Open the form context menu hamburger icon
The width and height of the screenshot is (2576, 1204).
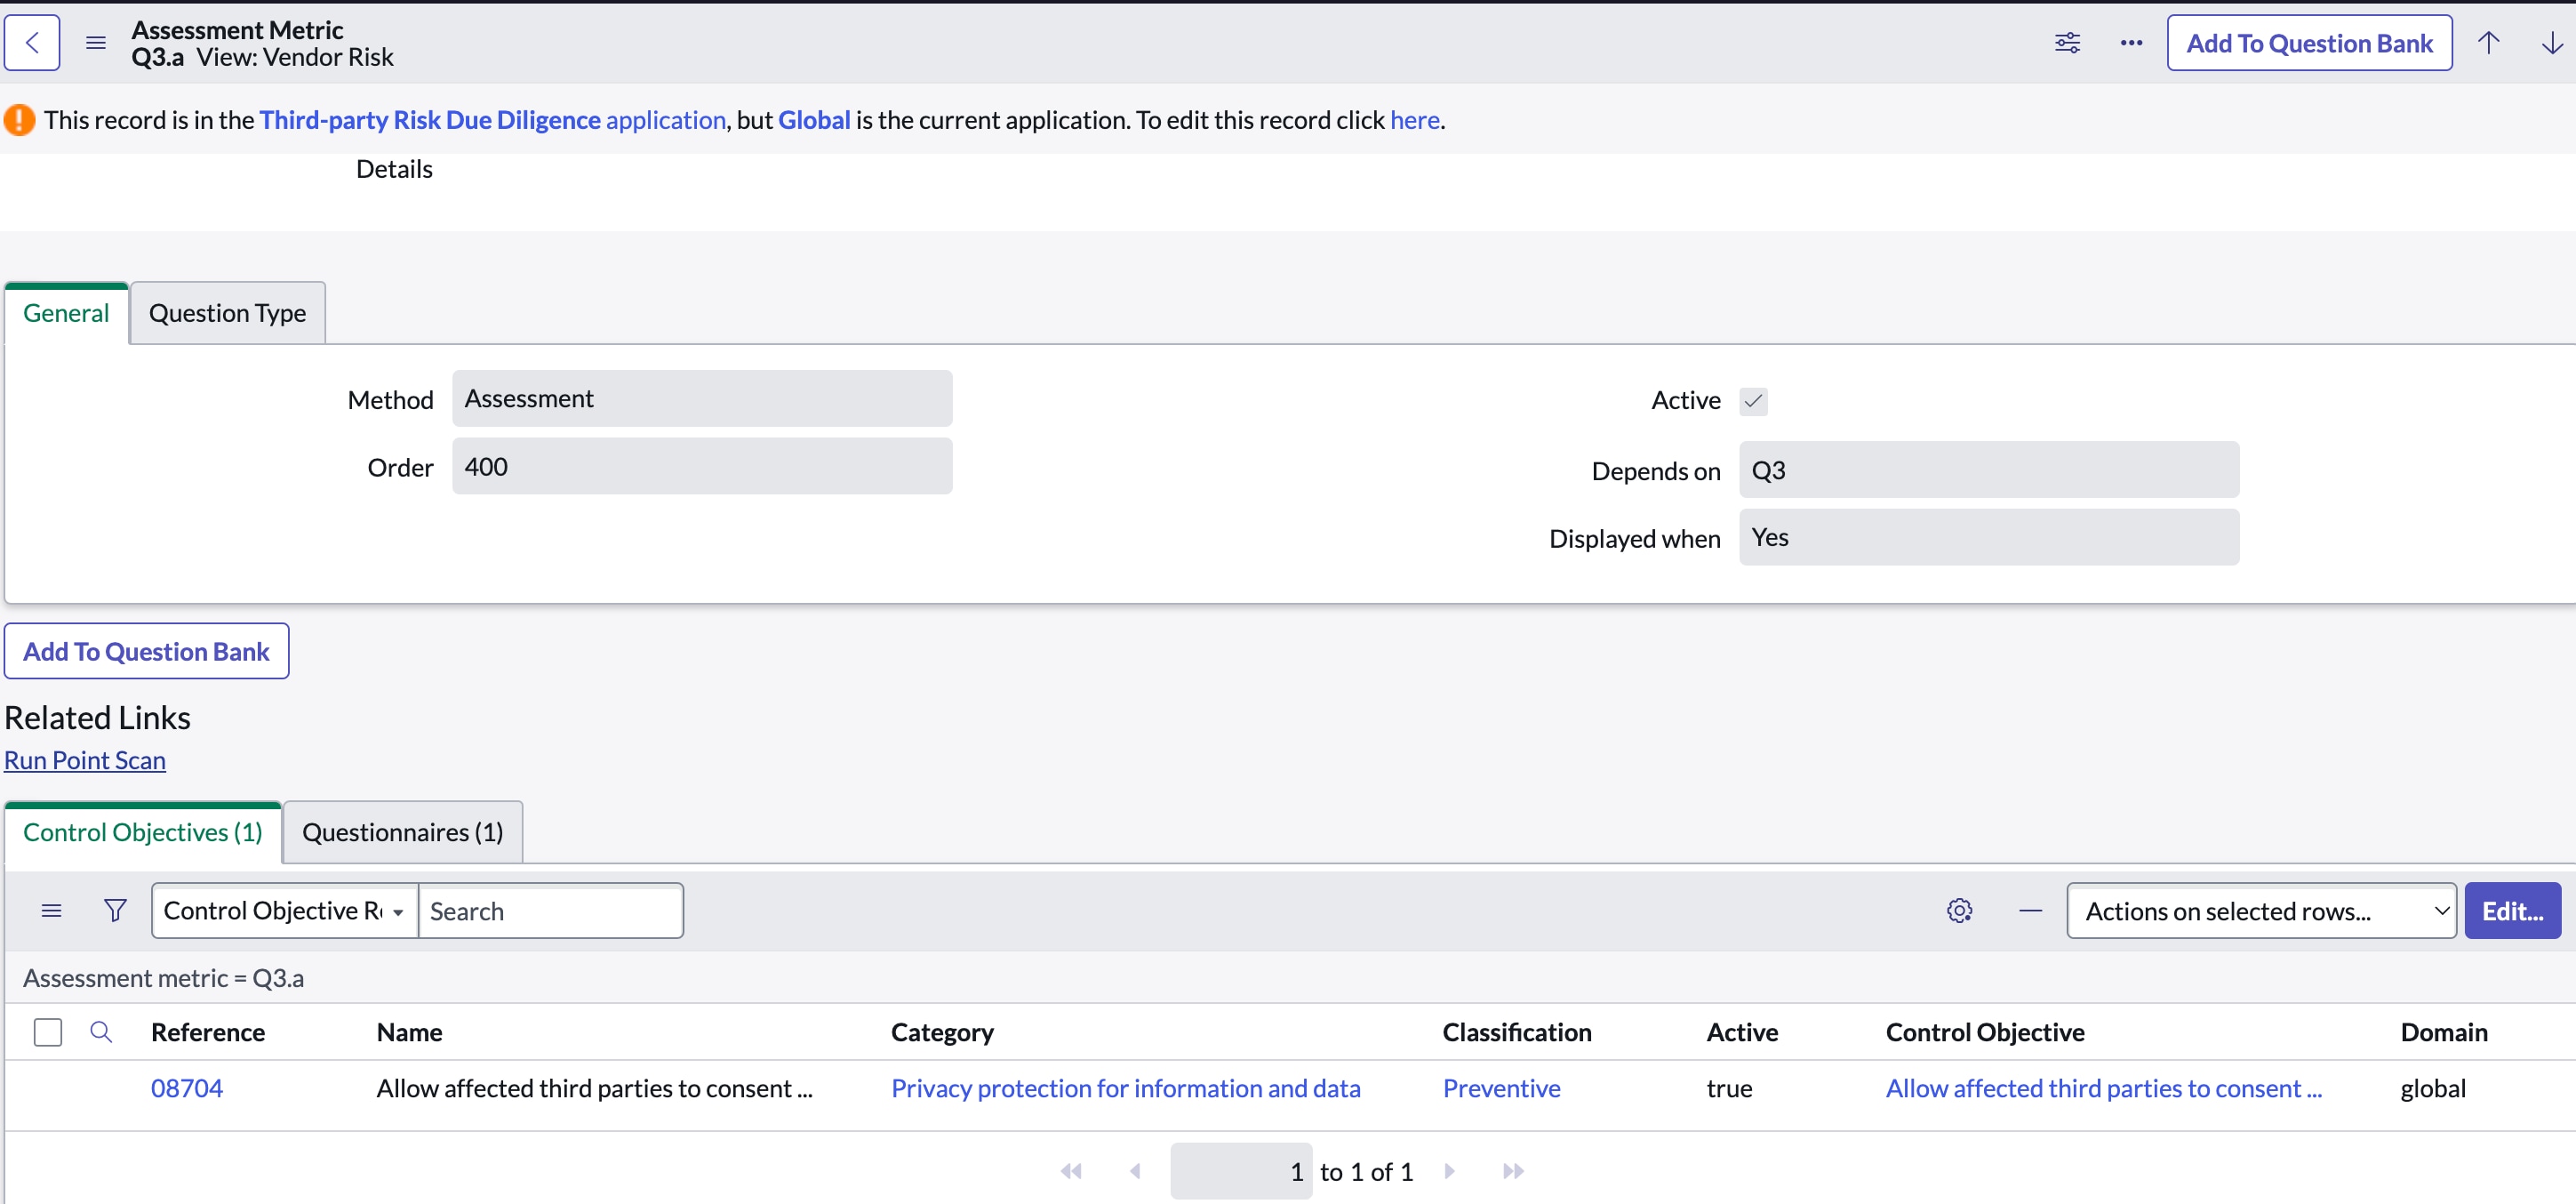pos(95,42)
